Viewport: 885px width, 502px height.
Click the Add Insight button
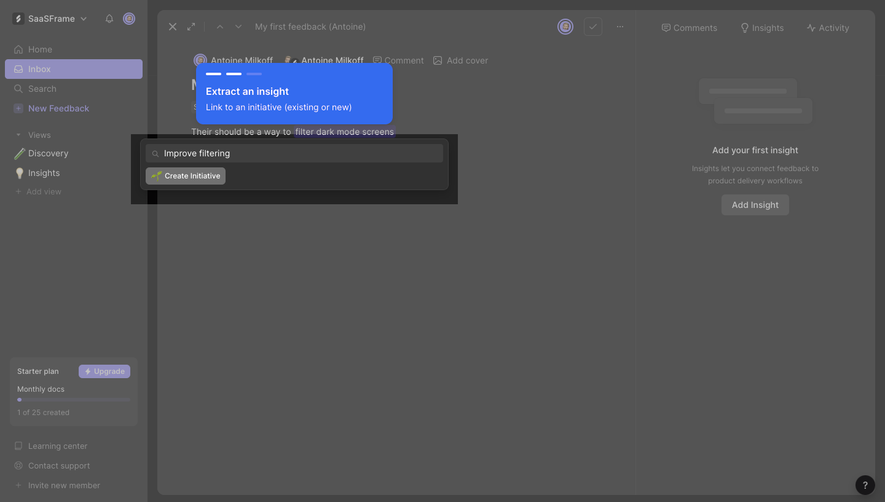pos(755,205)
